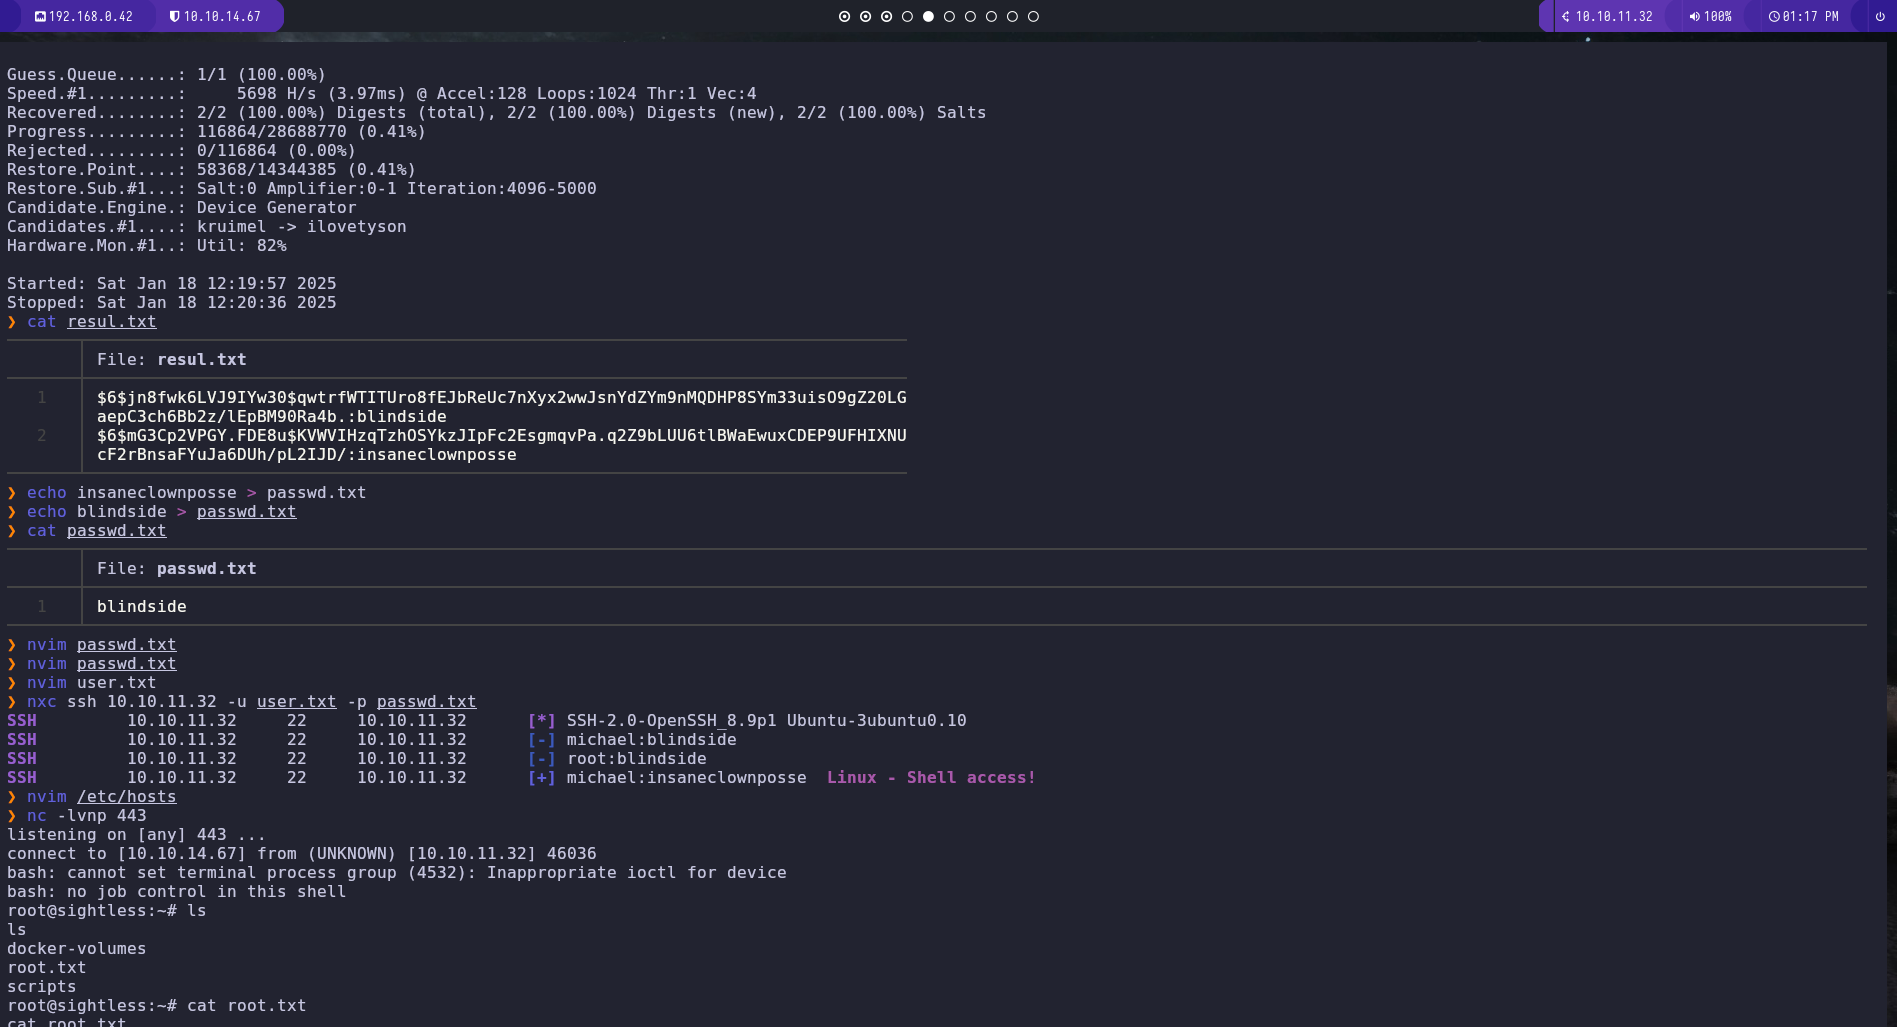Click underlined passwd.txt in 'cat passwd.txt' command
Viewport: 1897px width, 1027px height.
point(117,531)
